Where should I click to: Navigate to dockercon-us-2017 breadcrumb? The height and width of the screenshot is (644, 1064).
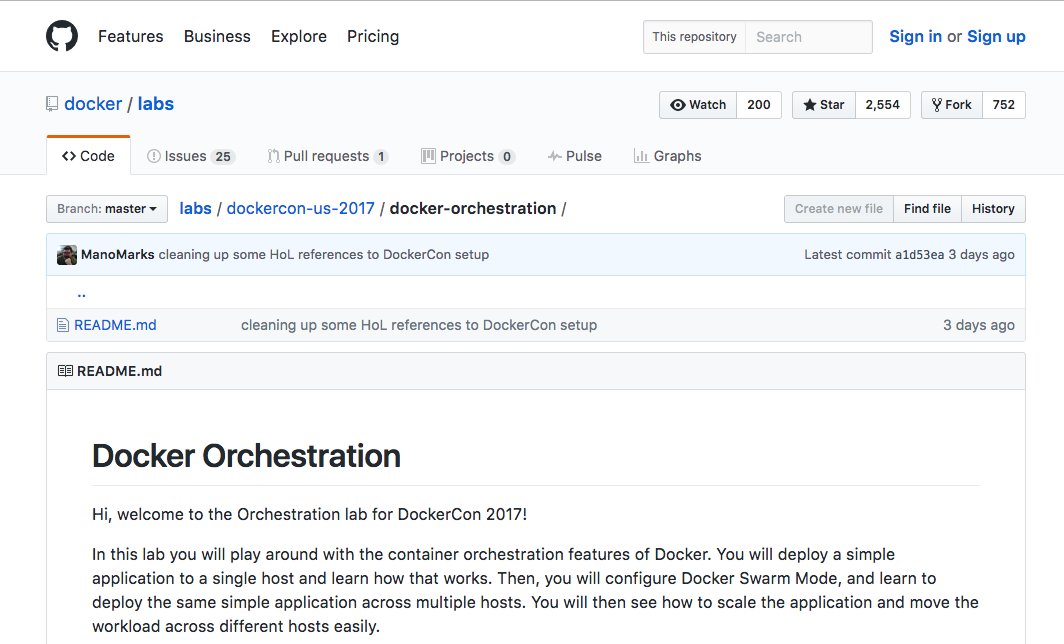click(301, 208)
